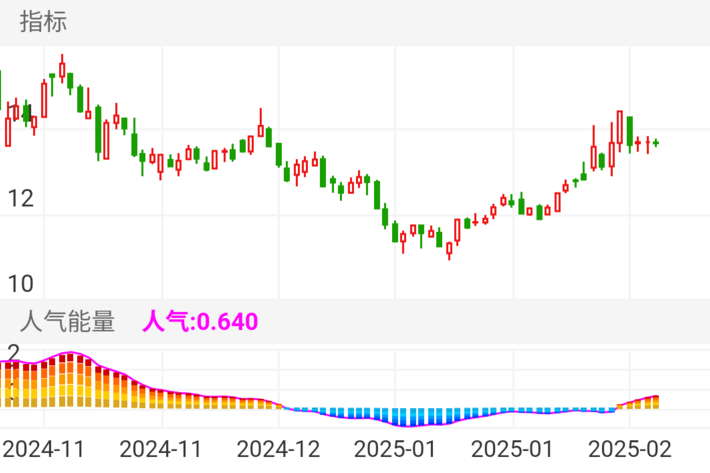Select the 2025-02 date label
This screenshot has width=710, height=473.
pyautogui.click(x=628, y=446)
